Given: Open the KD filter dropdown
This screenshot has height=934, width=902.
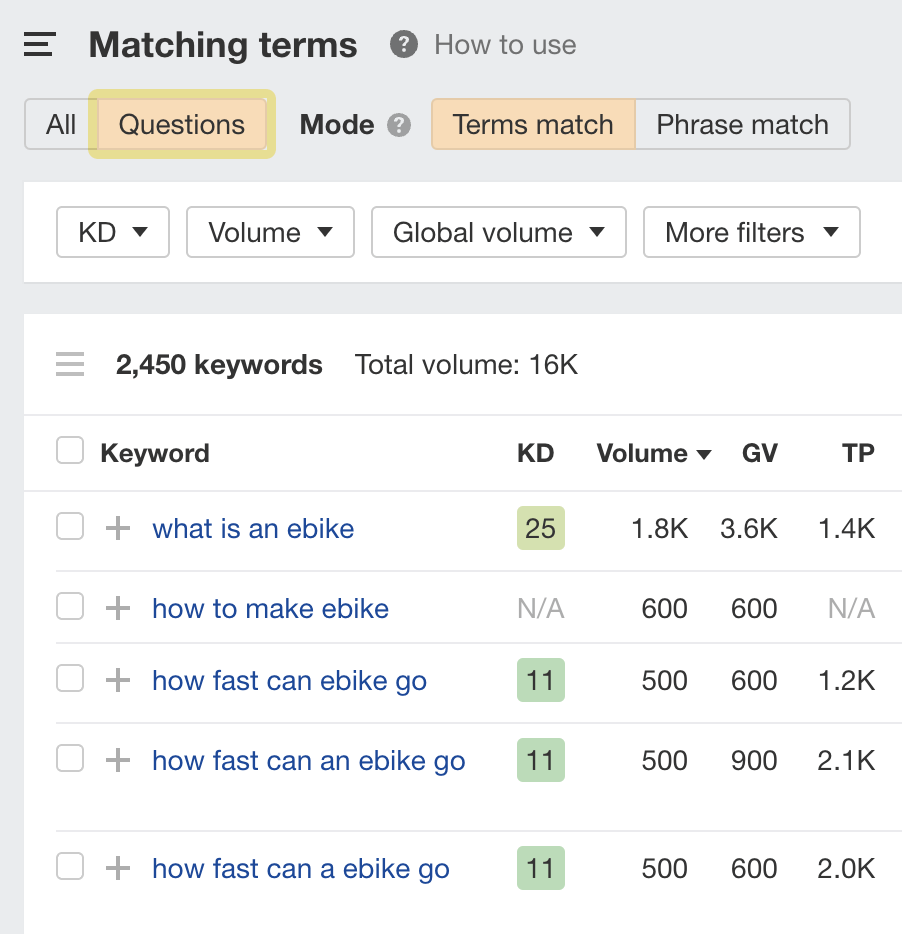Looking at the screenshot, I should pos(112,232).
